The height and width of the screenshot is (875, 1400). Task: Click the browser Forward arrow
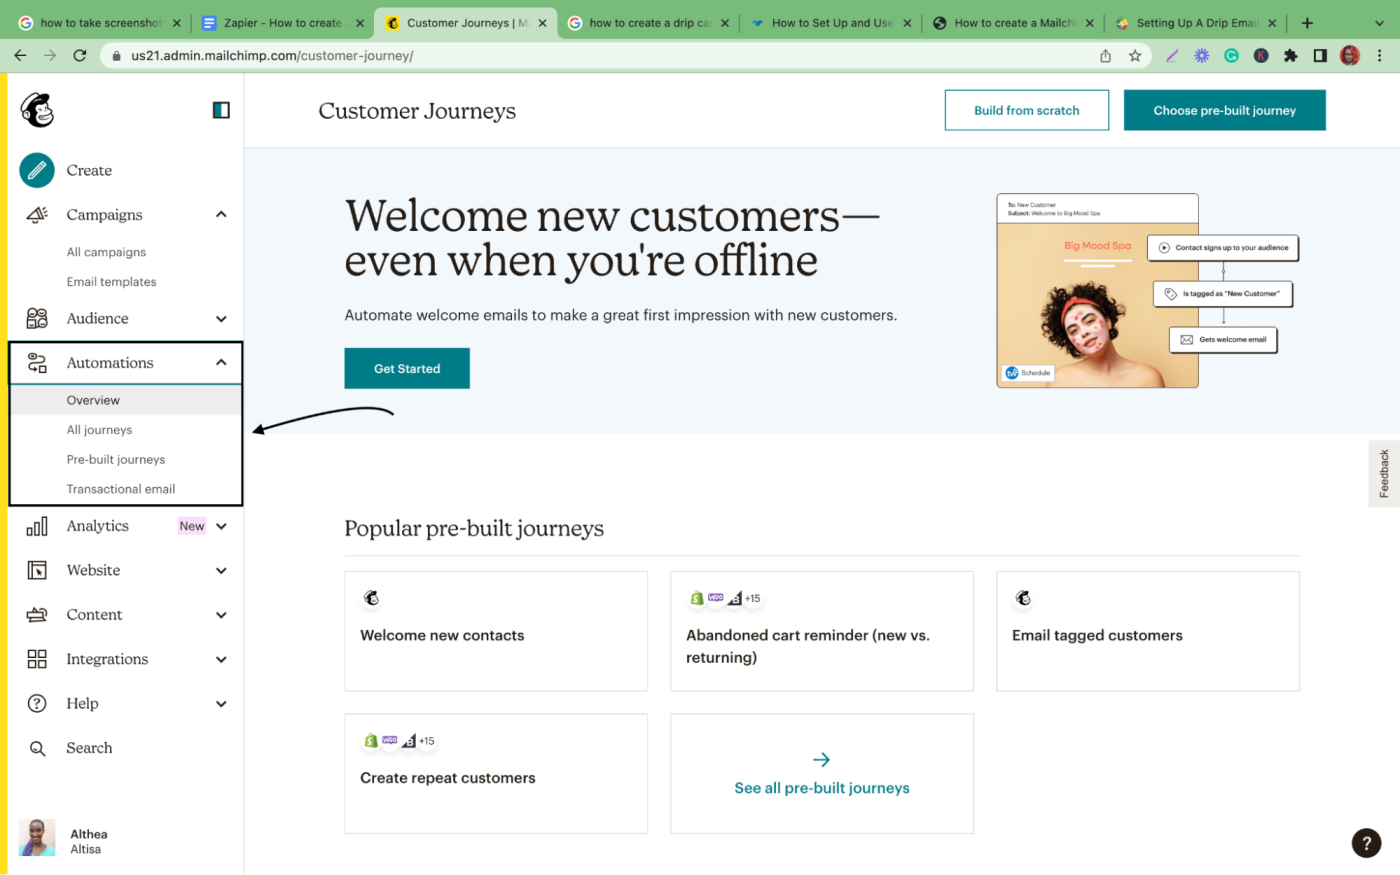pos(50,56)
